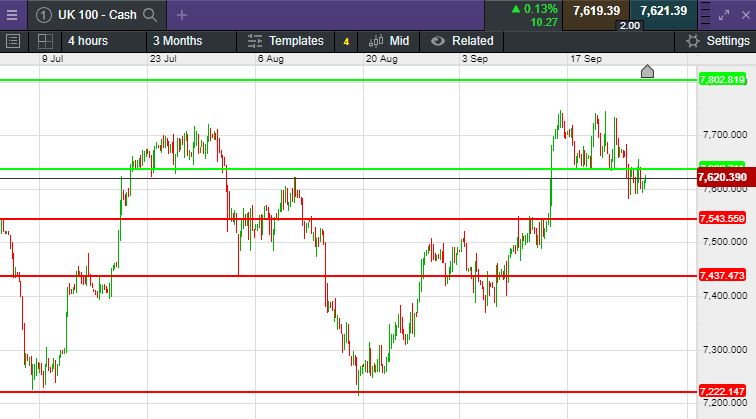
Task: Click the vertical grip handle by the buy price
Action: click(705, 14)
